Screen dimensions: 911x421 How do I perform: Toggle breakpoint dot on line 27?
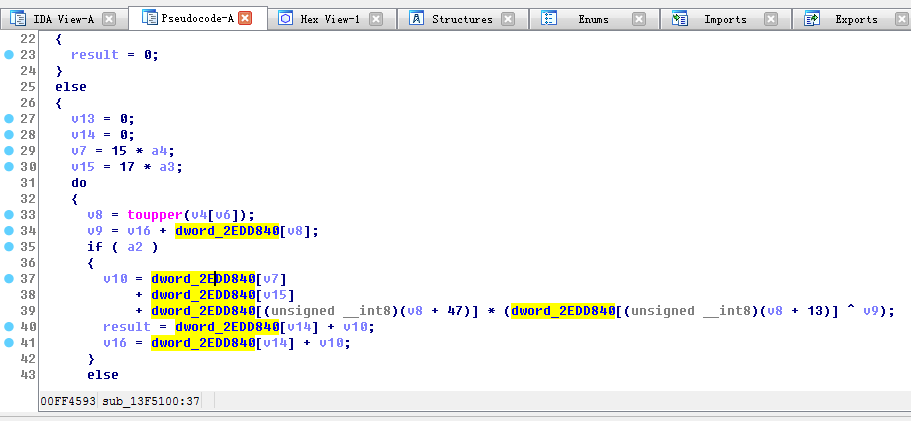(x=9, y=118)
